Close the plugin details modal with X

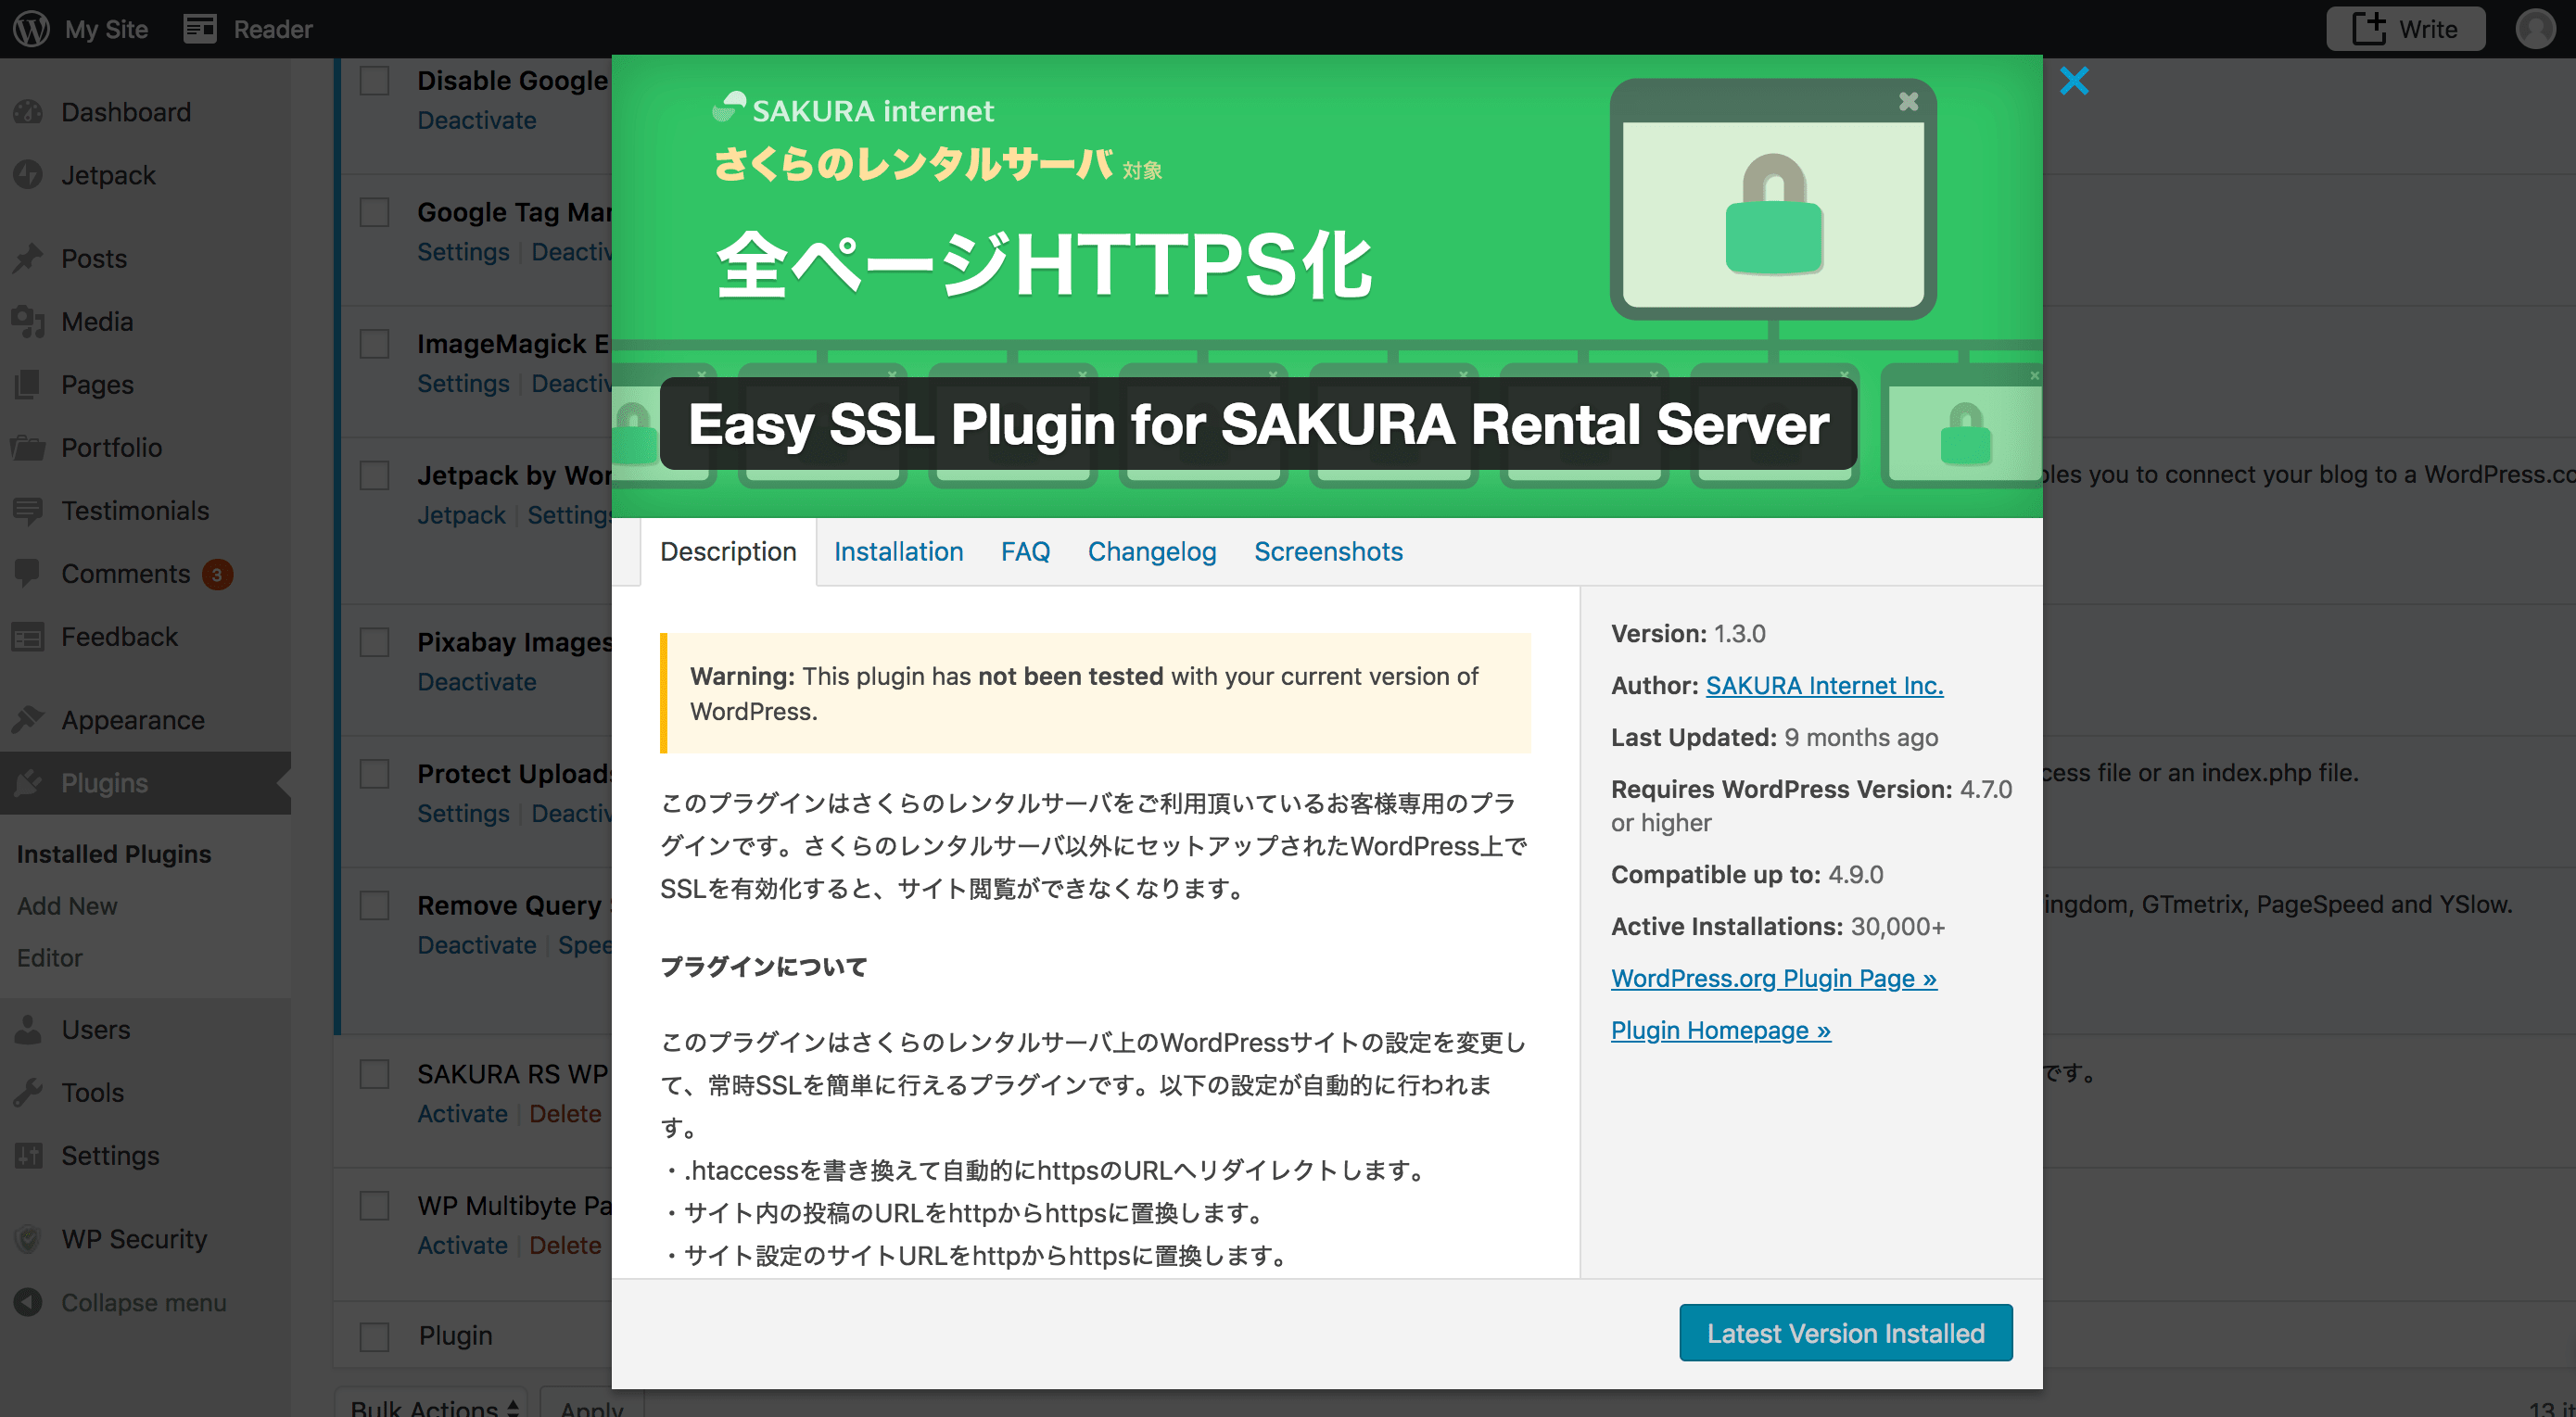[2074, 81]
